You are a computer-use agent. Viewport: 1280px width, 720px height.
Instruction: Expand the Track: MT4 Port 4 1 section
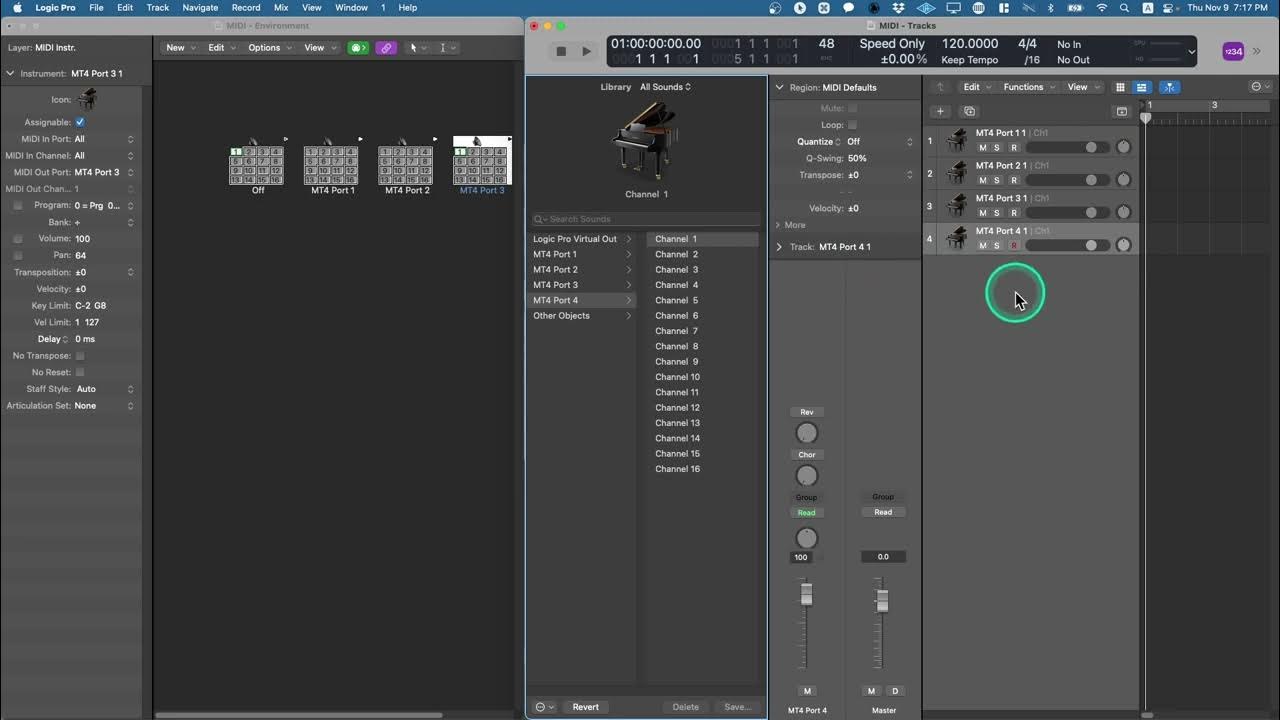779,247
